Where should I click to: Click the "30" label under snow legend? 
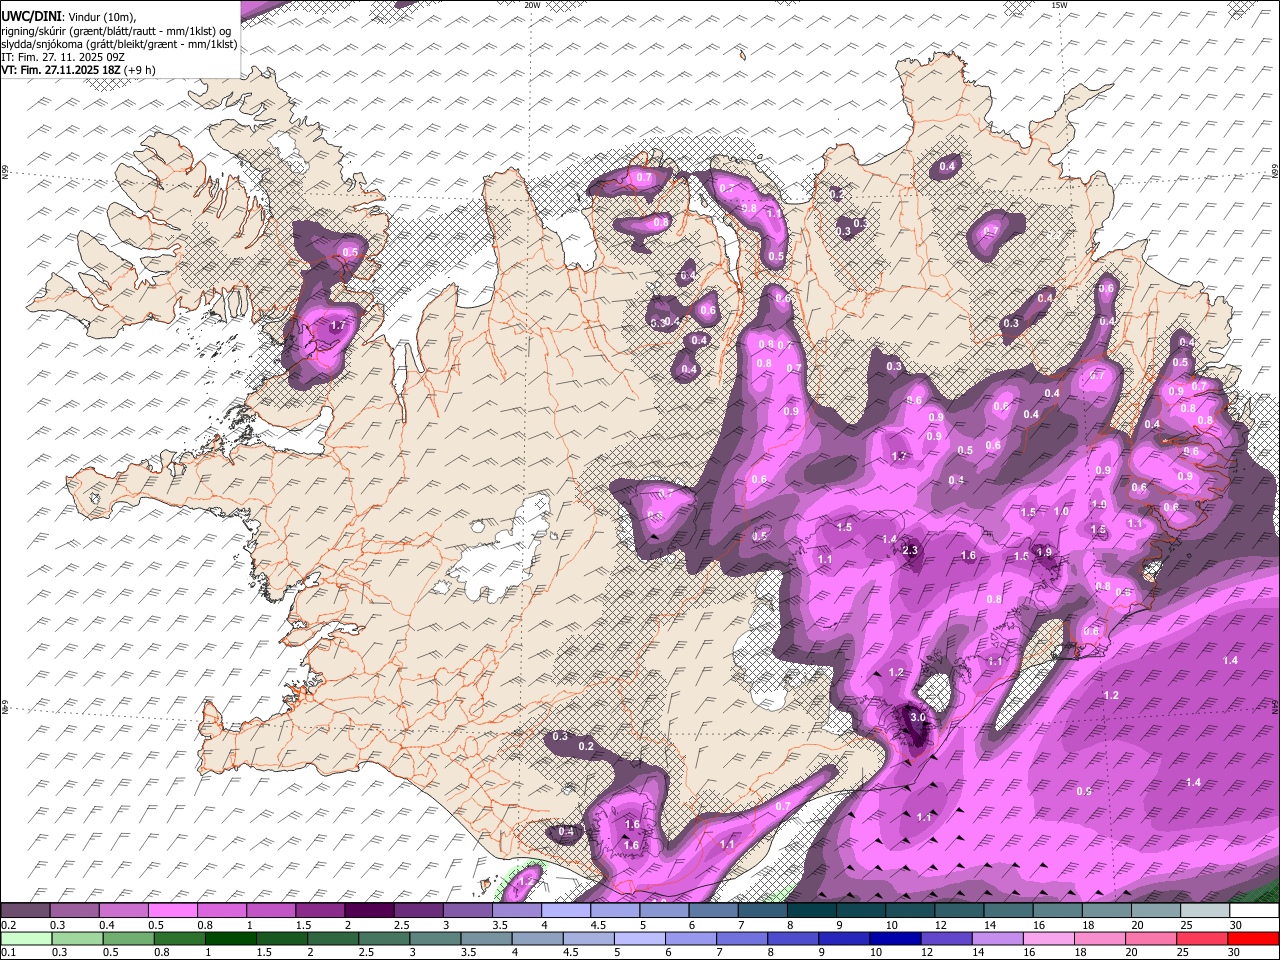point(1235,925)
